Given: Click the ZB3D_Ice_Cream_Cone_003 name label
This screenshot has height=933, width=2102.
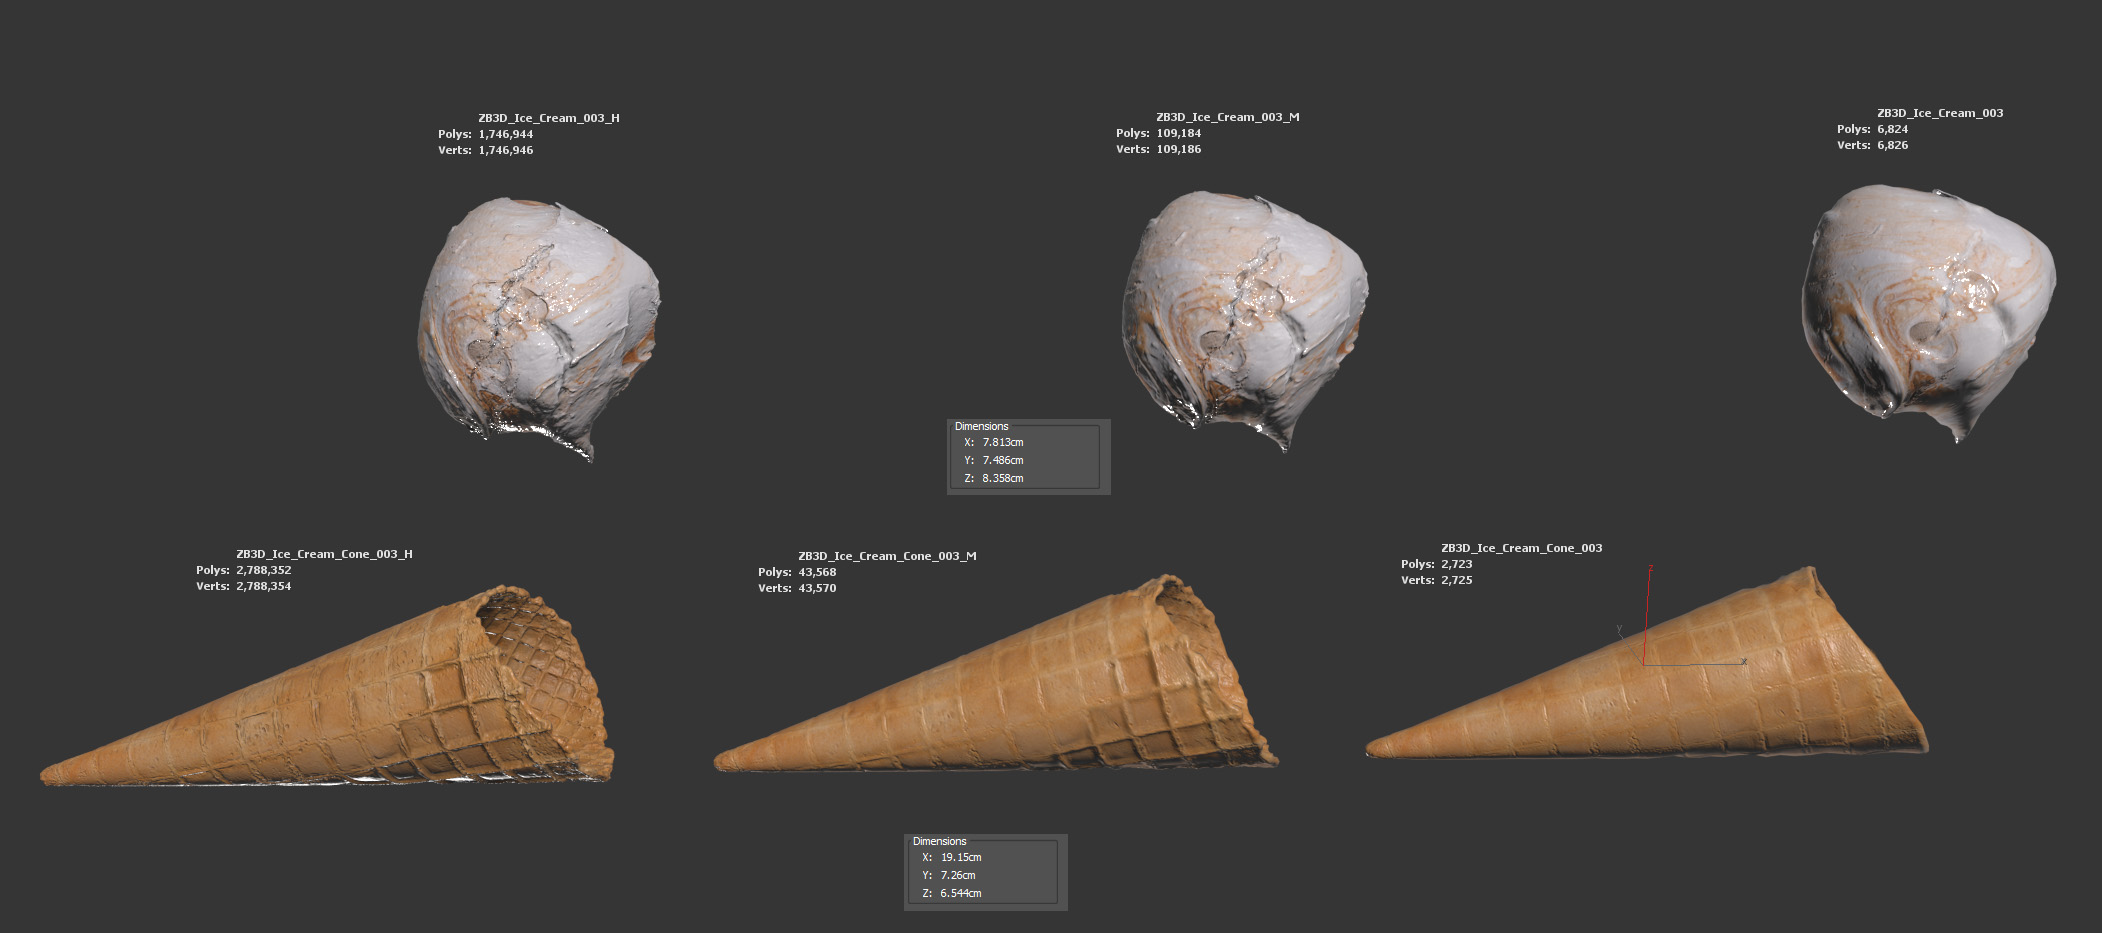Looking at the screenshot, I should 1521,548.
